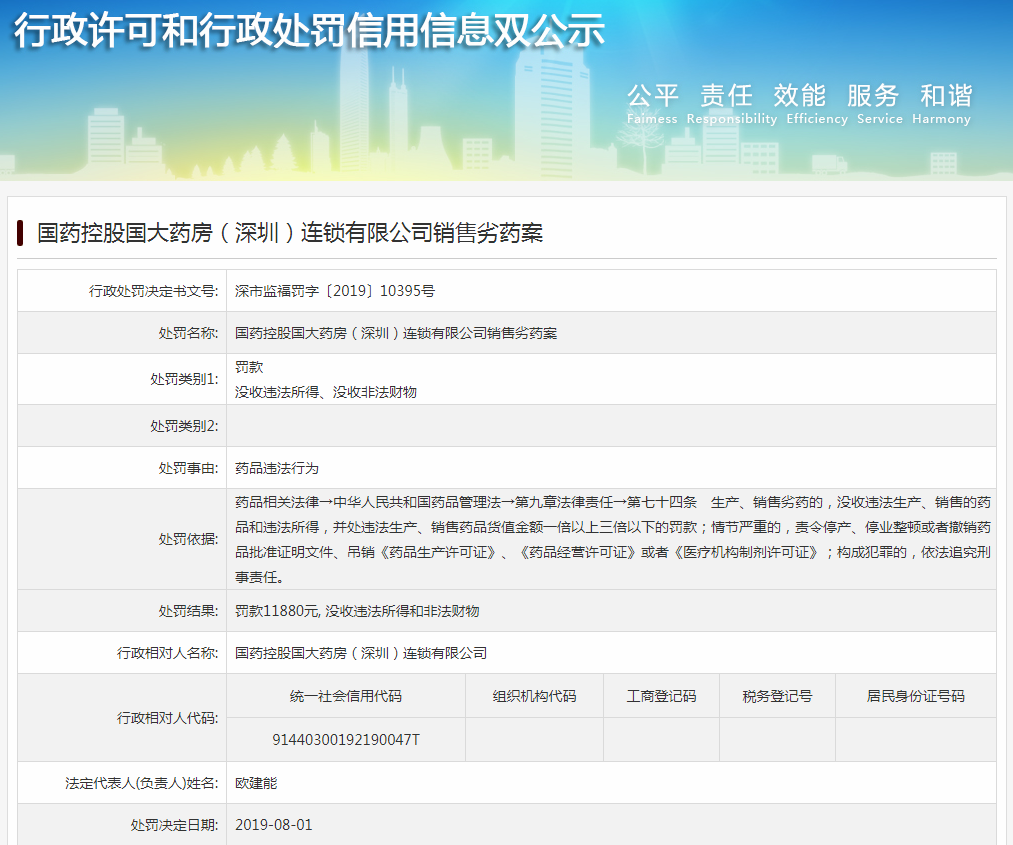Click the banner slogan 公平 Fairness
Screen dimensions: 1013x845
click(653, 104)
